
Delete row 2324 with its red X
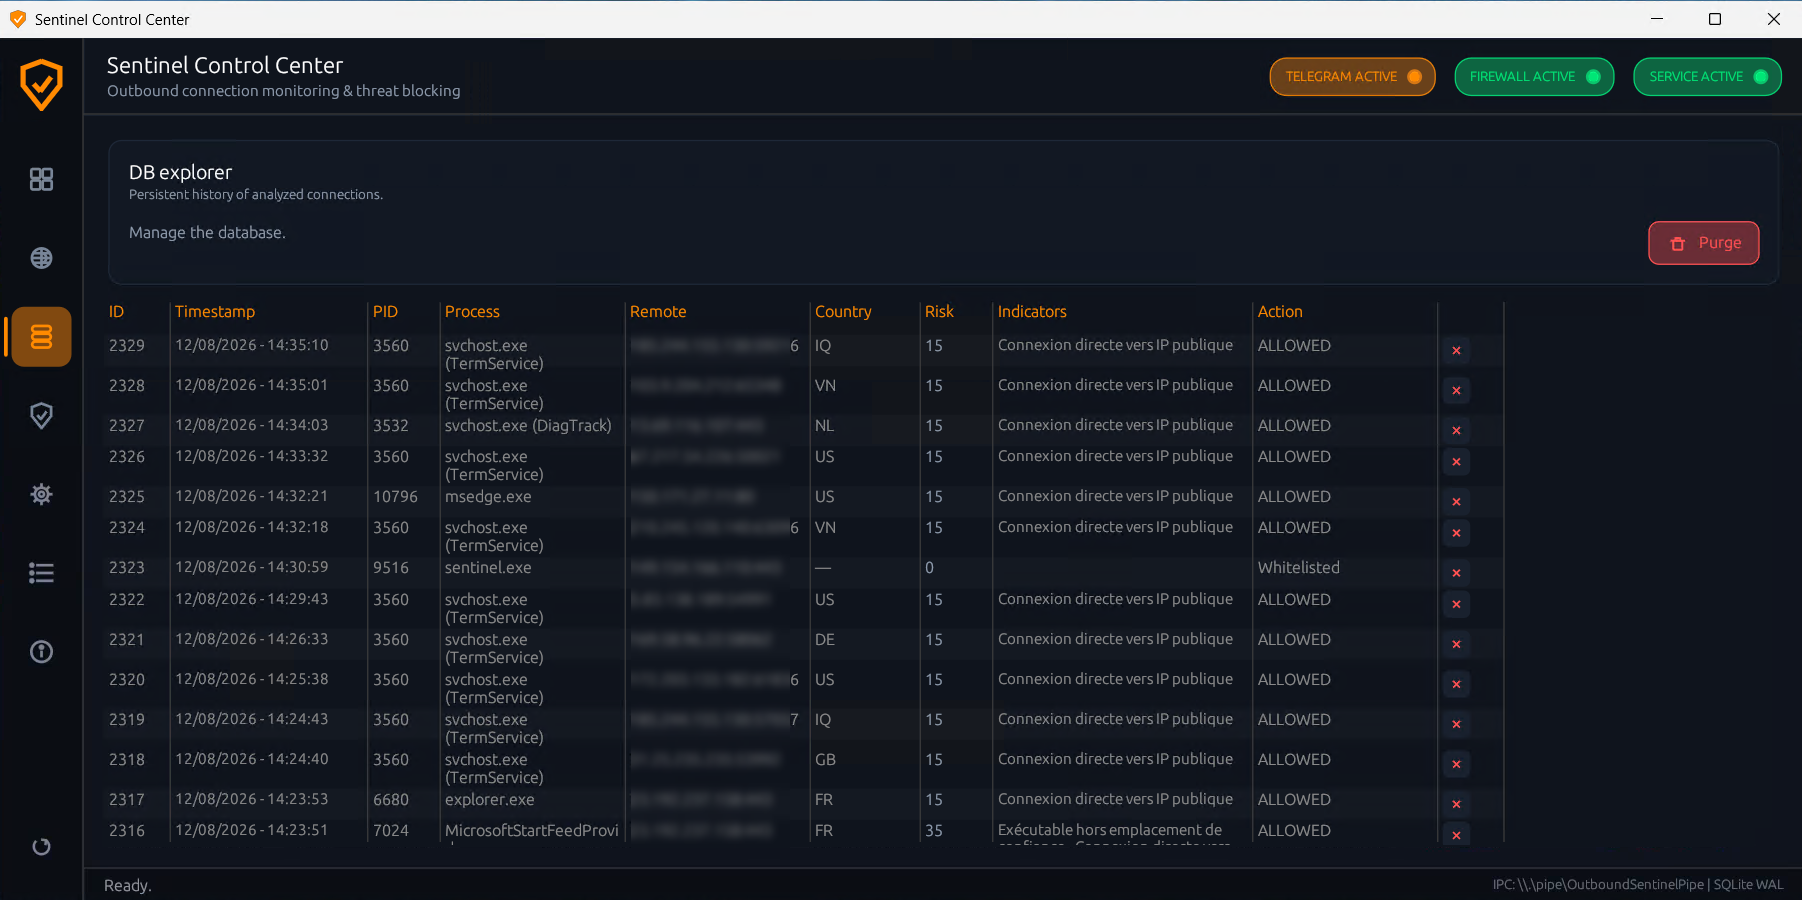(1456, 533)
